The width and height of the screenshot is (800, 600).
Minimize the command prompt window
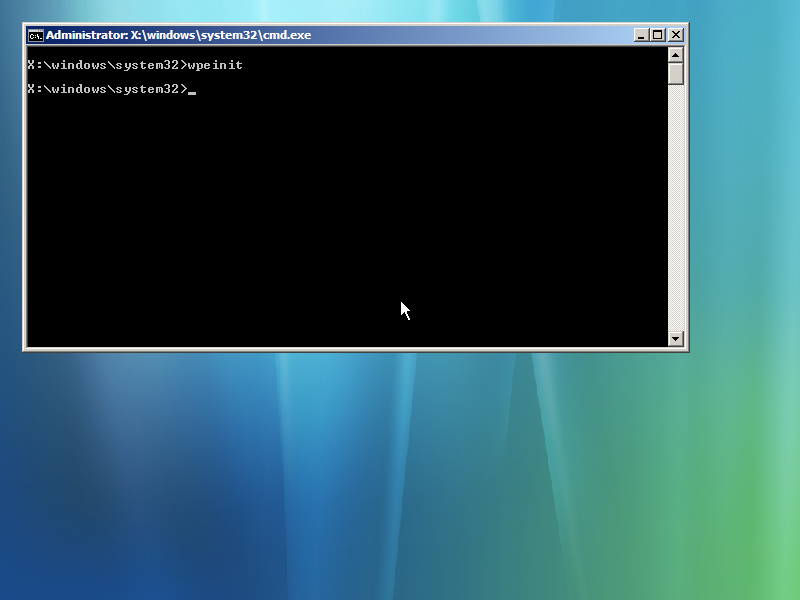(x=639, y=33)
